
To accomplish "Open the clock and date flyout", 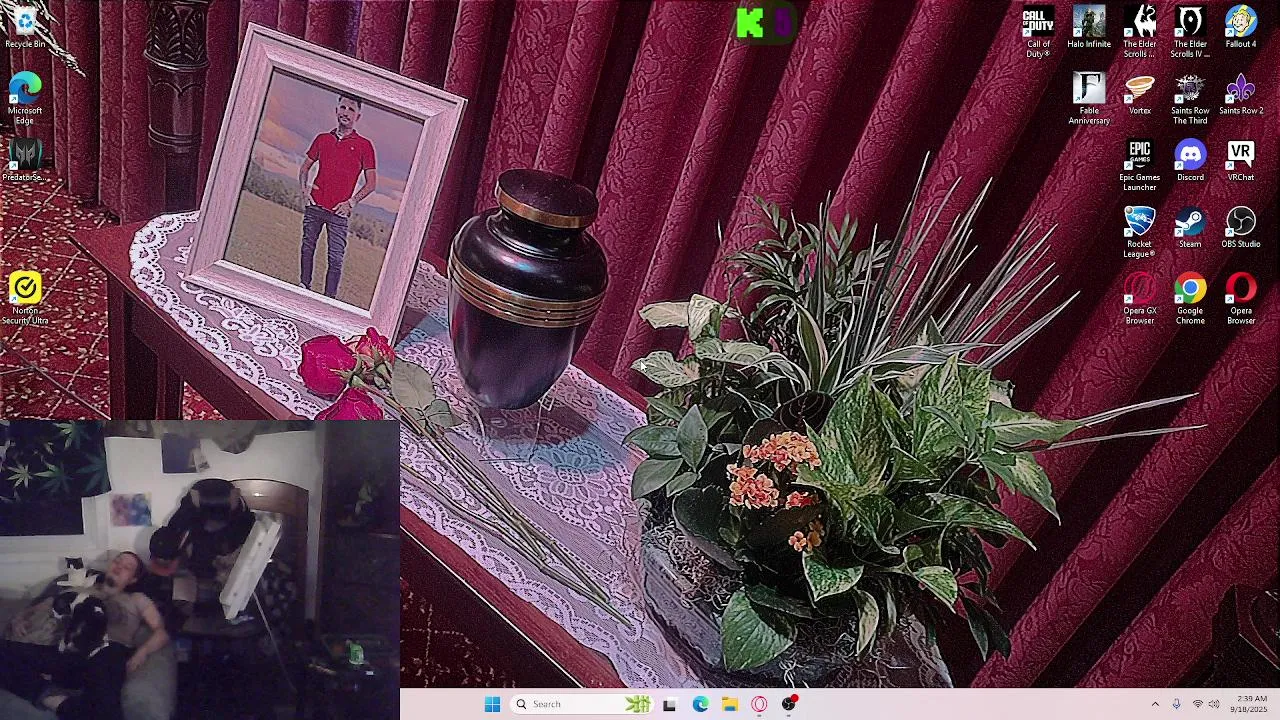I will [x=1251, y=704].
